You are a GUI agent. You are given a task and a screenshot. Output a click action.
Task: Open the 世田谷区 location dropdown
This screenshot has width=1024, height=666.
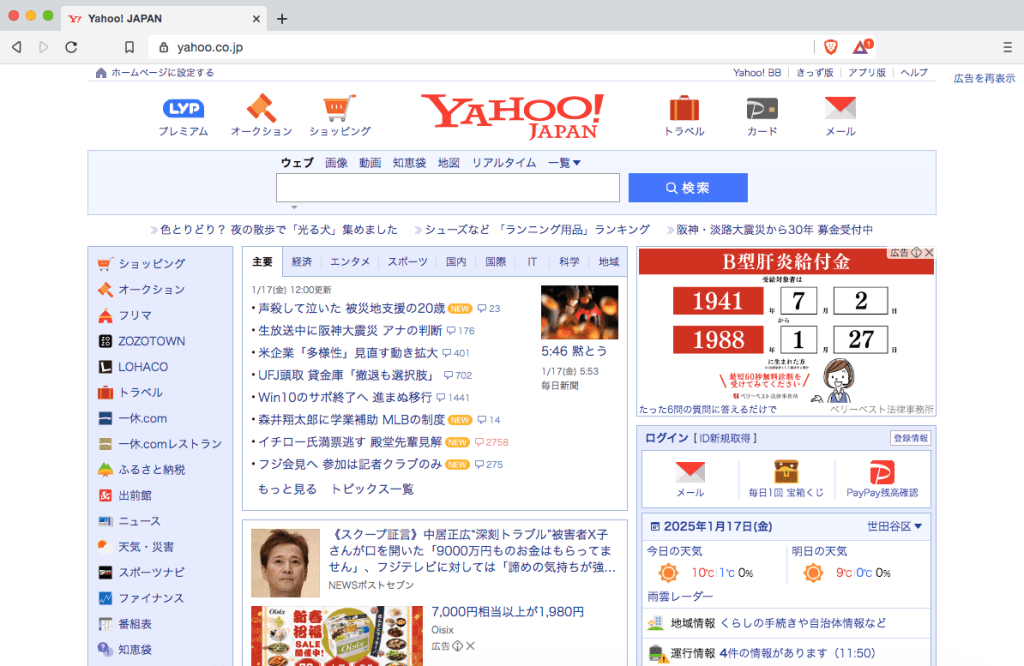[894, 526]
